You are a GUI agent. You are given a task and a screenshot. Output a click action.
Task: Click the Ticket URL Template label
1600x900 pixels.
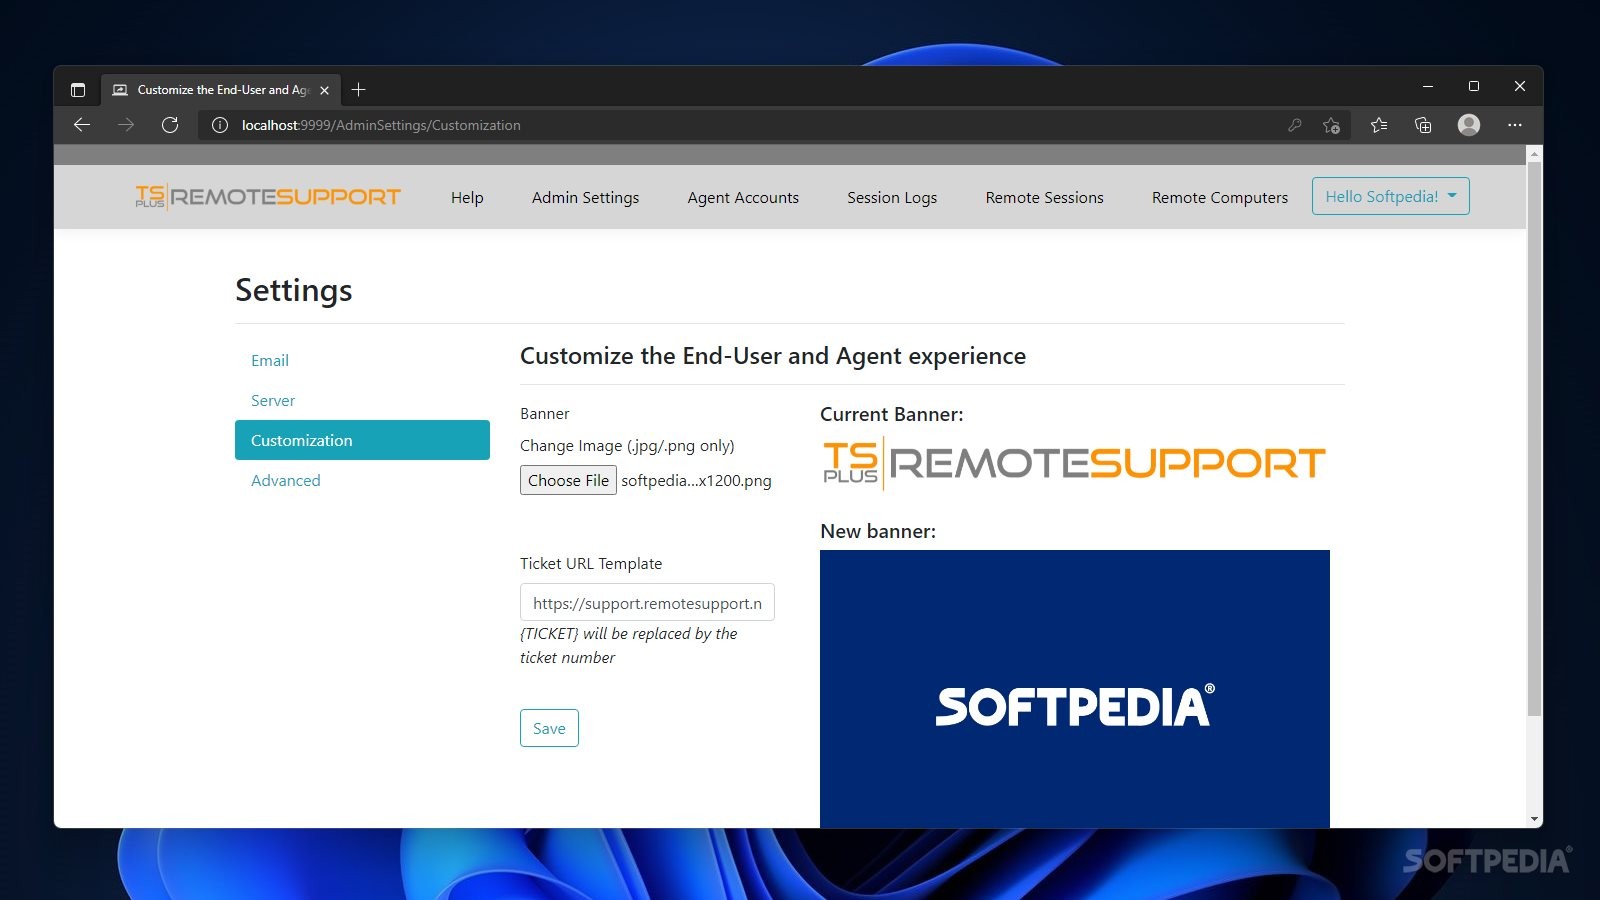591,563
